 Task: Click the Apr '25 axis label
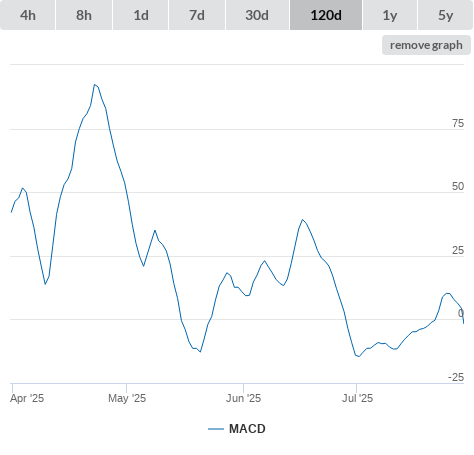click(27, 398)
